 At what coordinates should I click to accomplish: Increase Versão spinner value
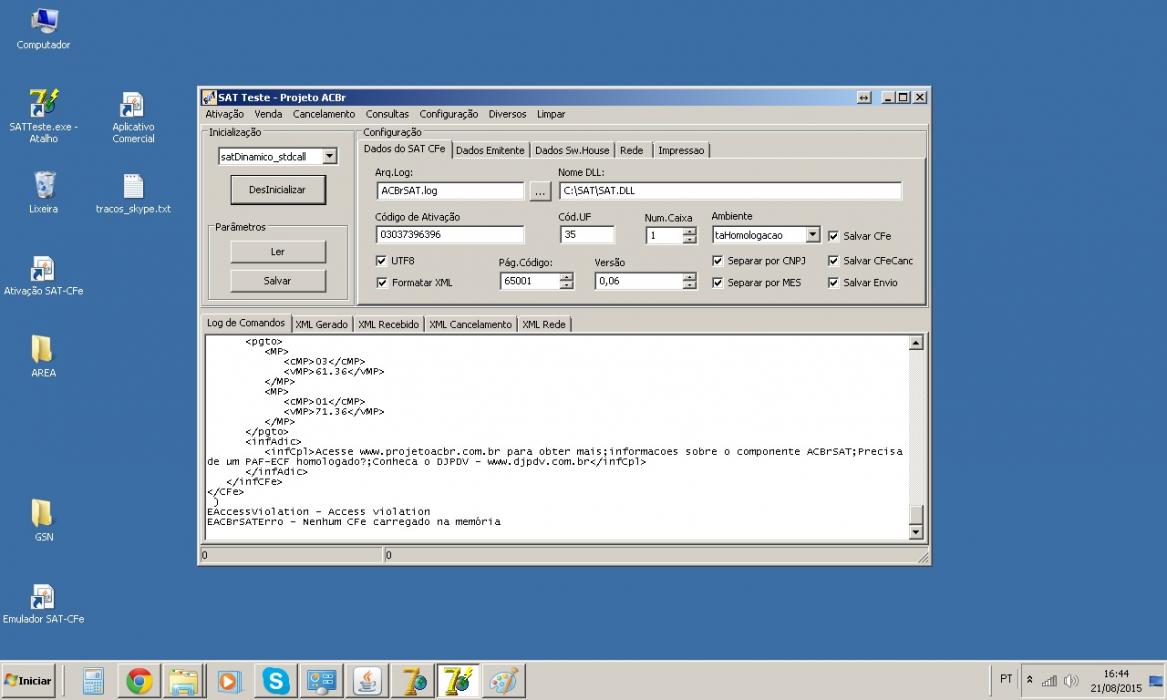tap(690, 277)
